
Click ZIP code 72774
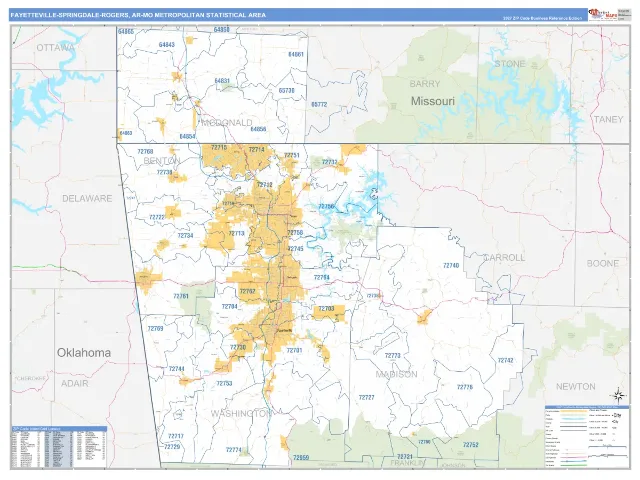pos(233,450)
